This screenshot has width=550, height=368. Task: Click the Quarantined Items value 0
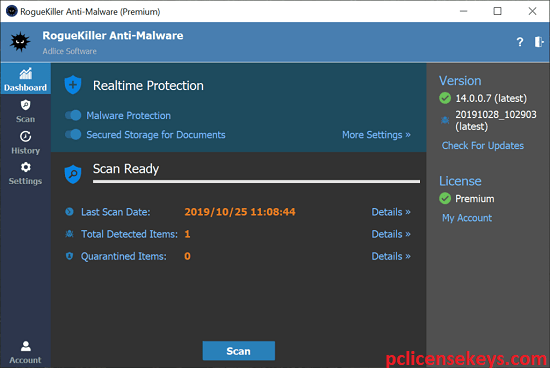(x=187, y=256)
